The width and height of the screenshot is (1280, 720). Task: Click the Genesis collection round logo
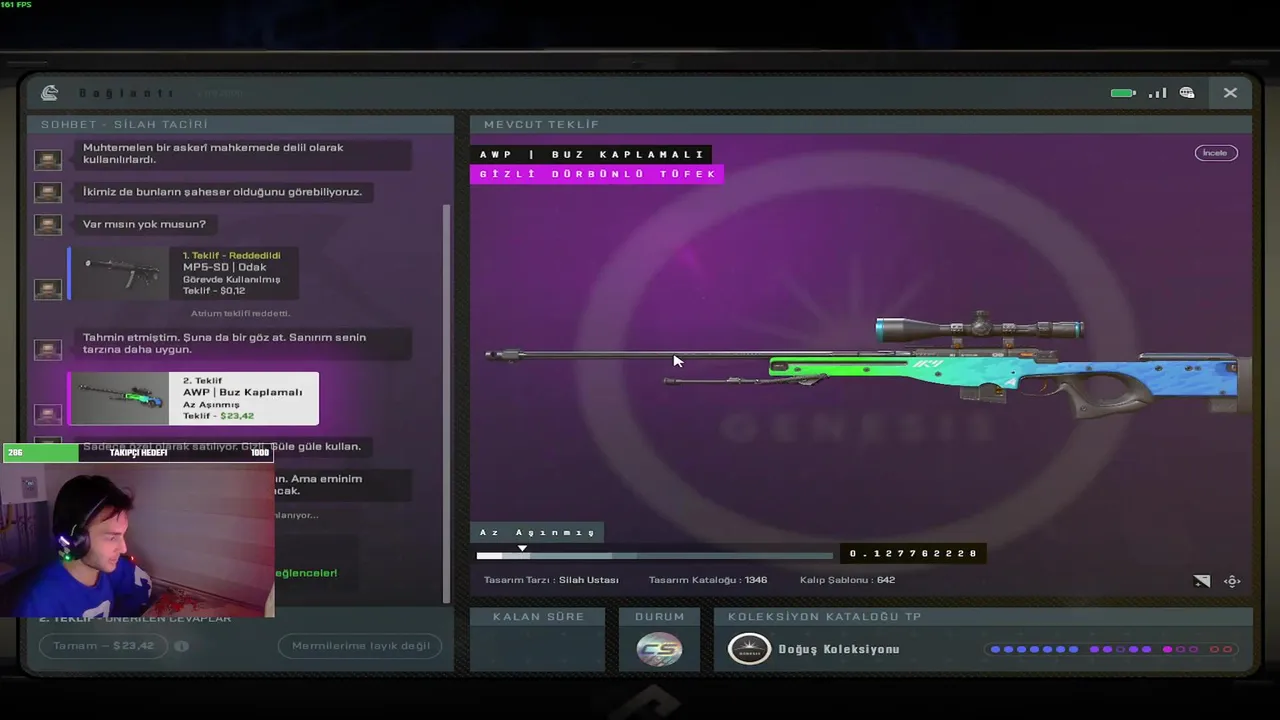click(749, 649)
